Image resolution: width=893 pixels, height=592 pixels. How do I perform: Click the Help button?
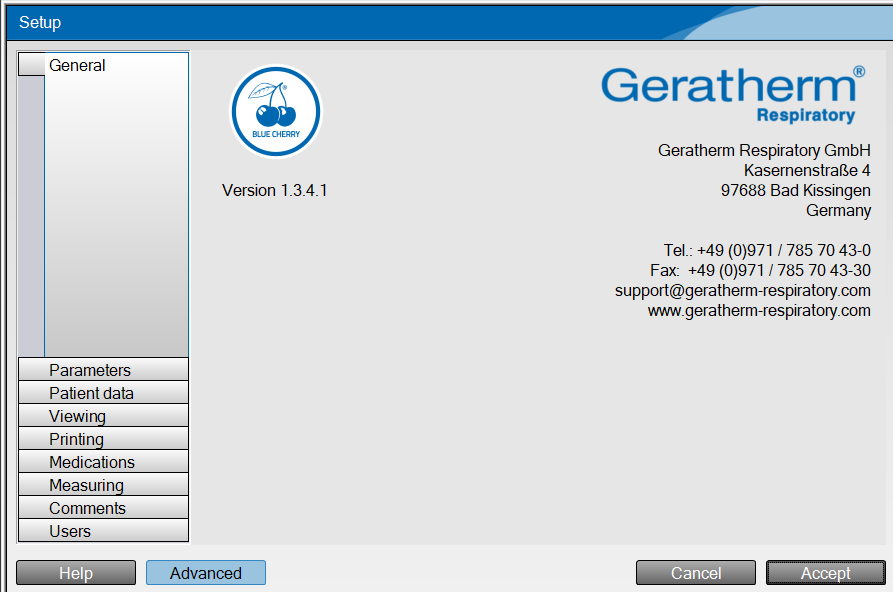point(76,573)
